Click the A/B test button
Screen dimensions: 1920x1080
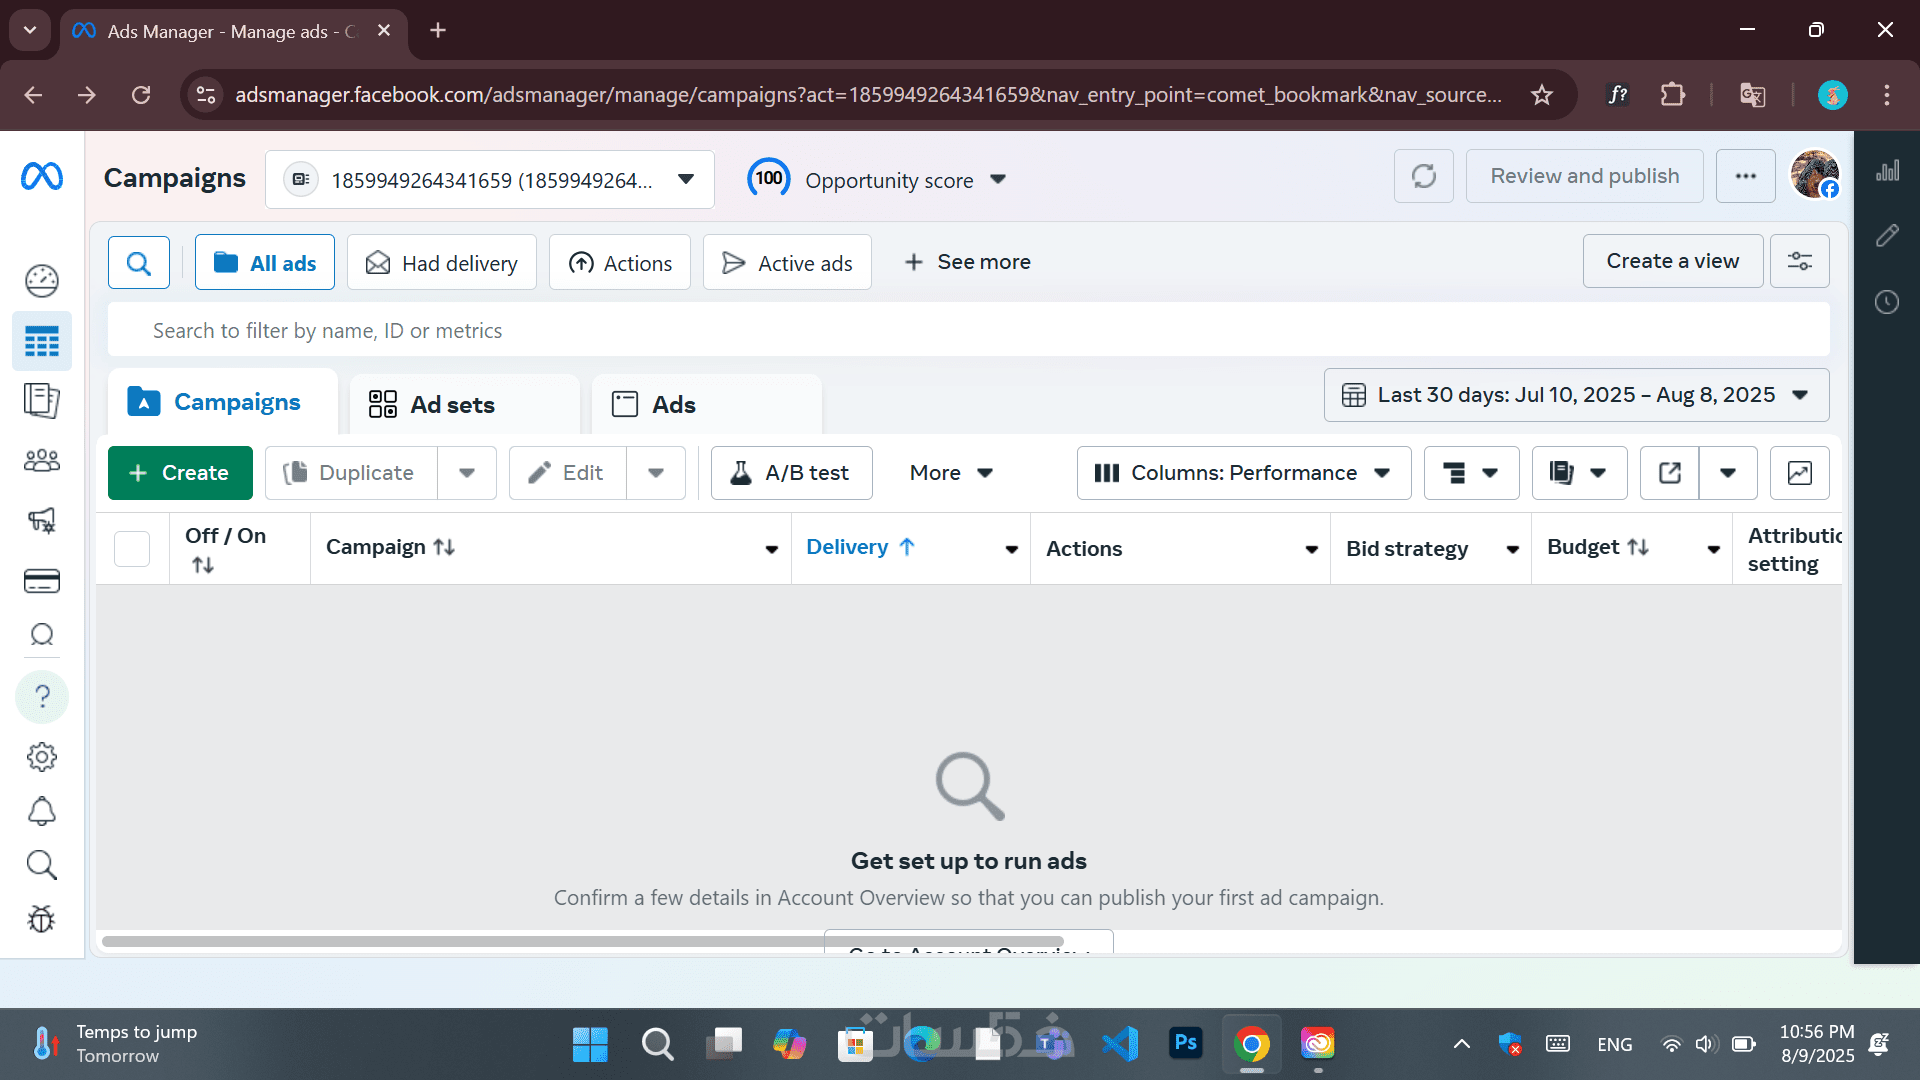pos(791,473)
